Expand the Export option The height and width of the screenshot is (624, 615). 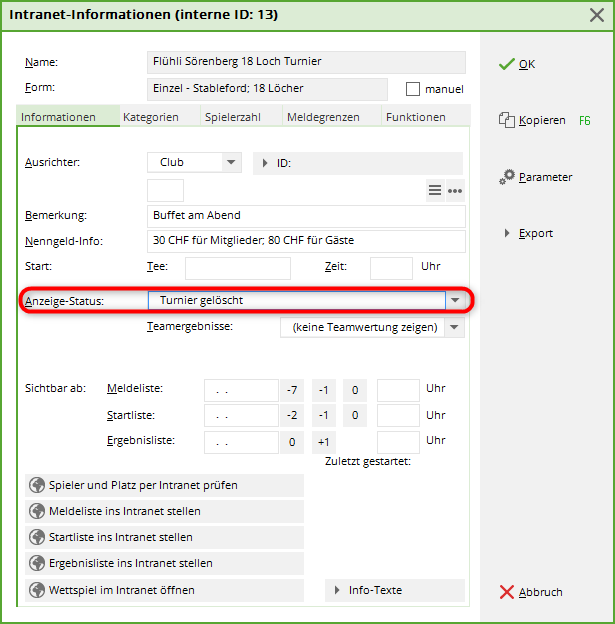[507, 233]
